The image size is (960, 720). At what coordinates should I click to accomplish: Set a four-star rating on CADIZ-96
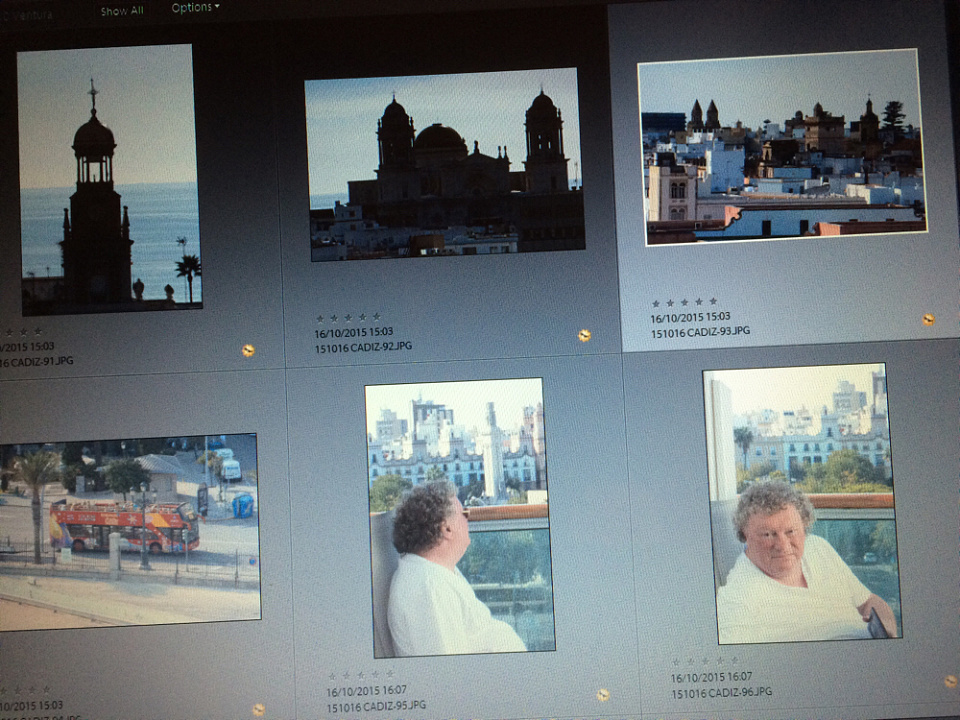point(720,661)
